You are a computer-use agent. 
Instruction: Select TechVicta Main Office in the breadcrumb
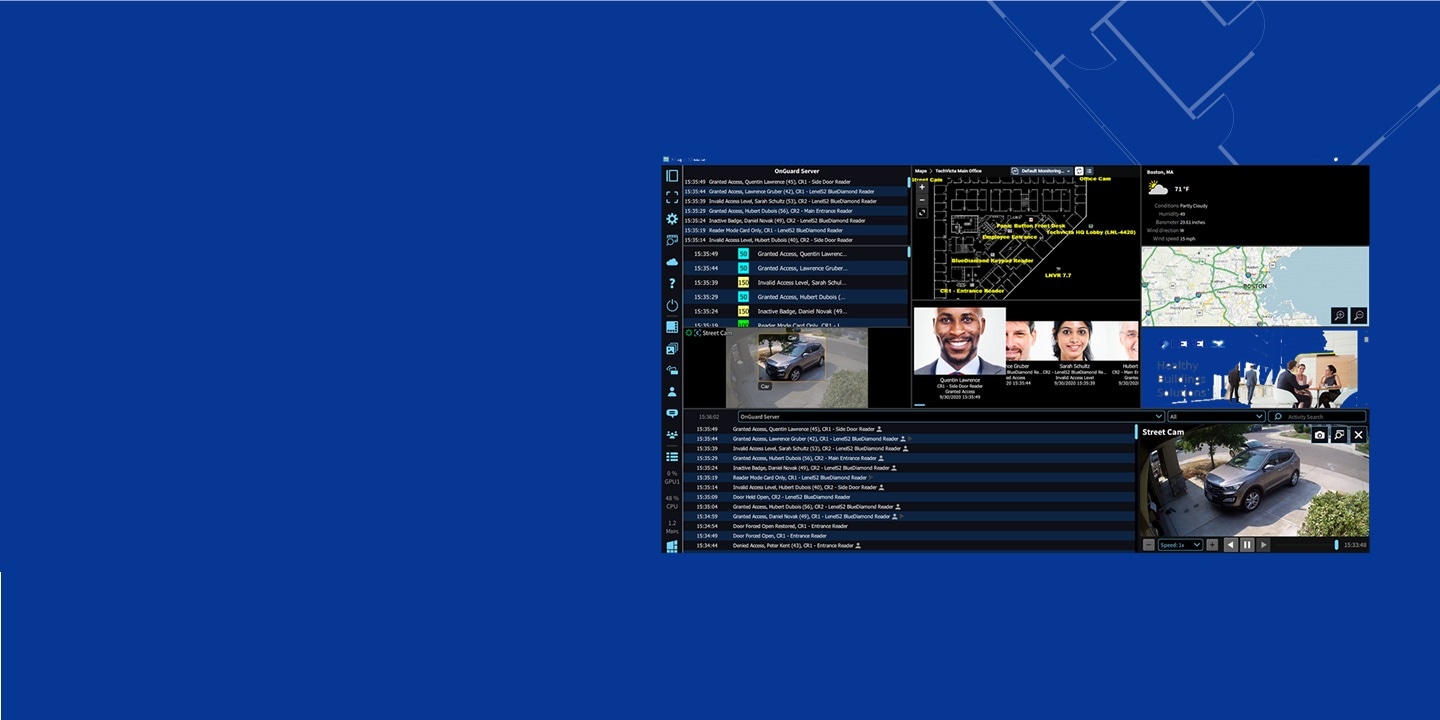click(x=958, y=171)
